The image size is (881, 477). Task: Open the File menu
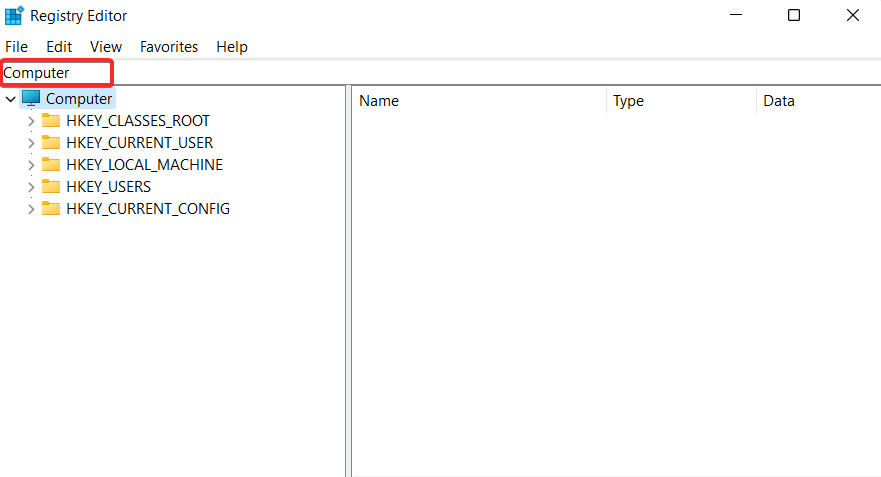(x=16, y=47)
